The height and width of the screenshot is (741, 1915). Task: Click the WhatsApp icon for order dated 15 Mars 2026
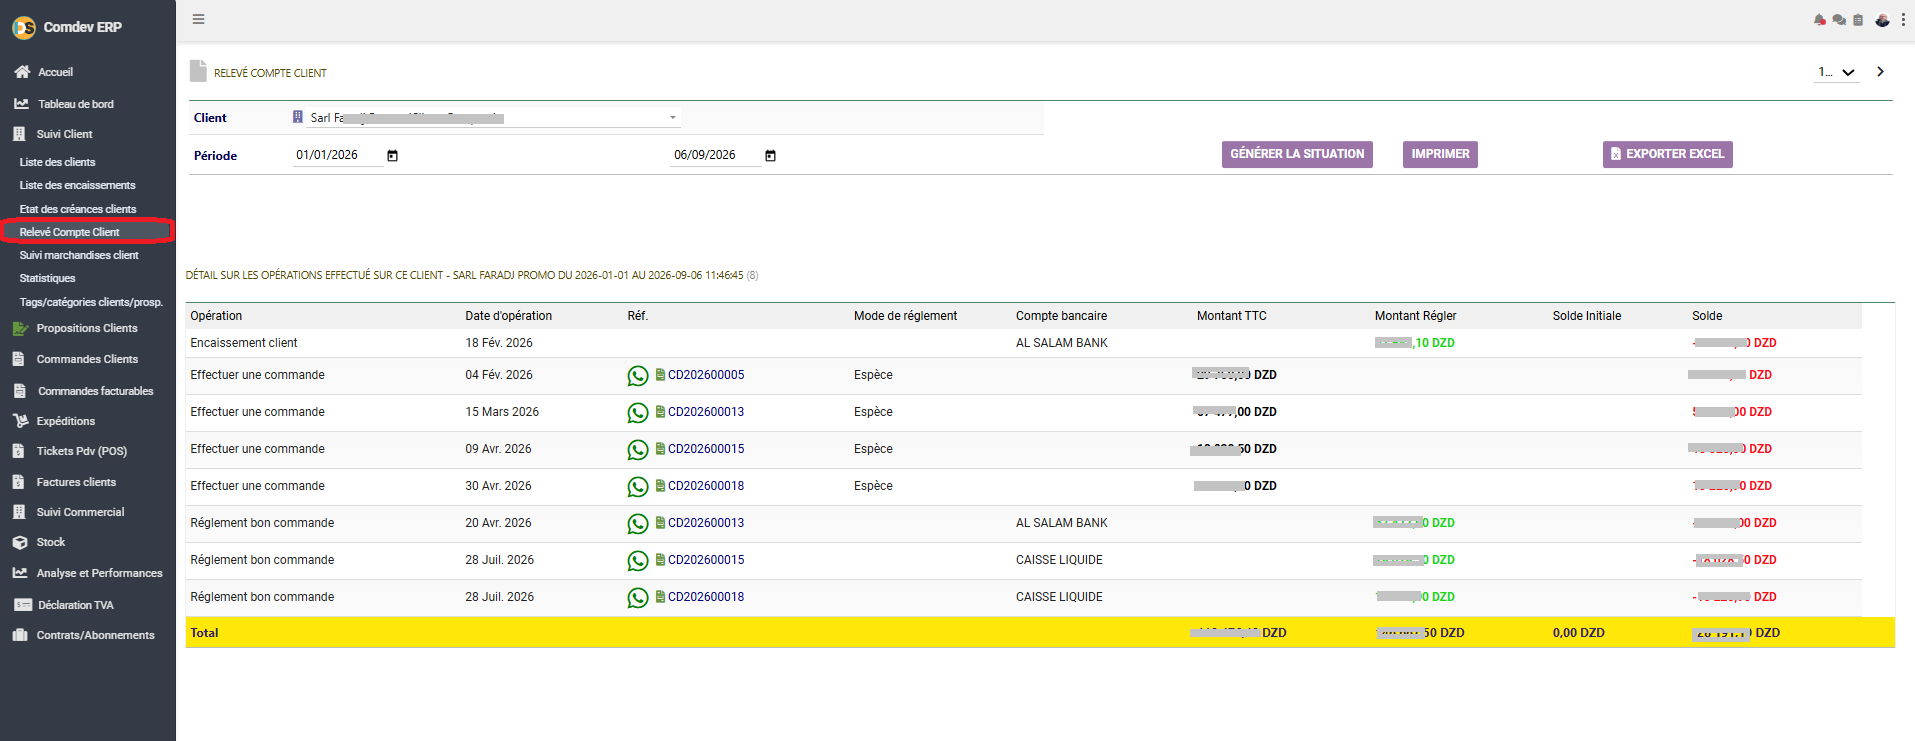[x=638, y=413]
